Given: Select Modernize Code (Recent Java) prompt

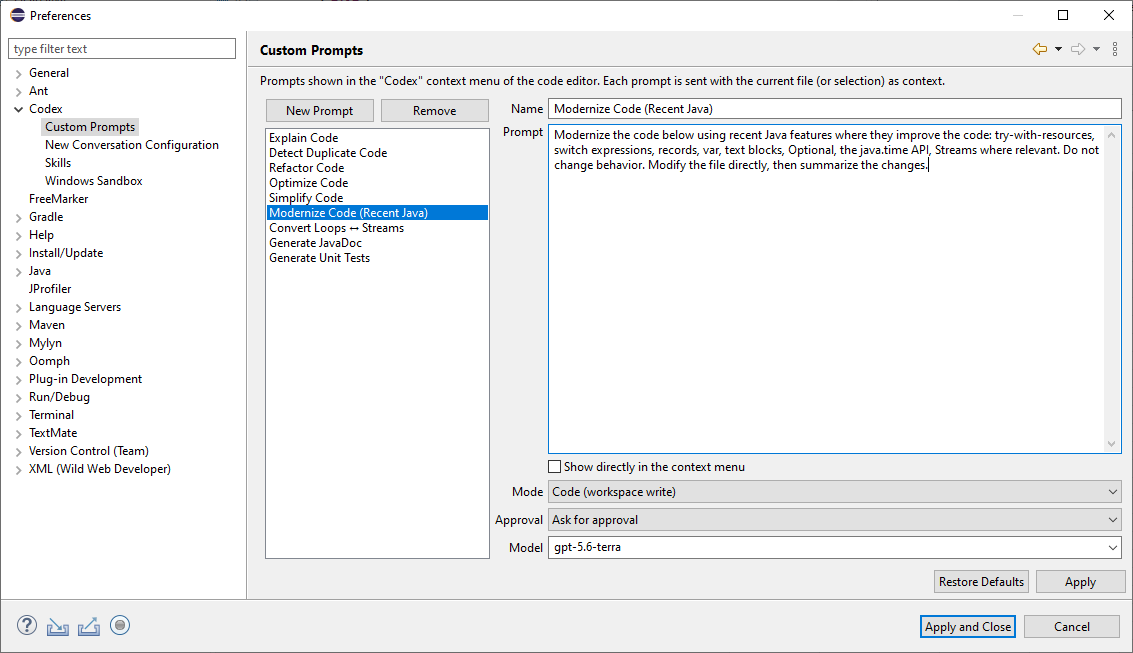Looking at the screenshot, I should pos(377,213).
